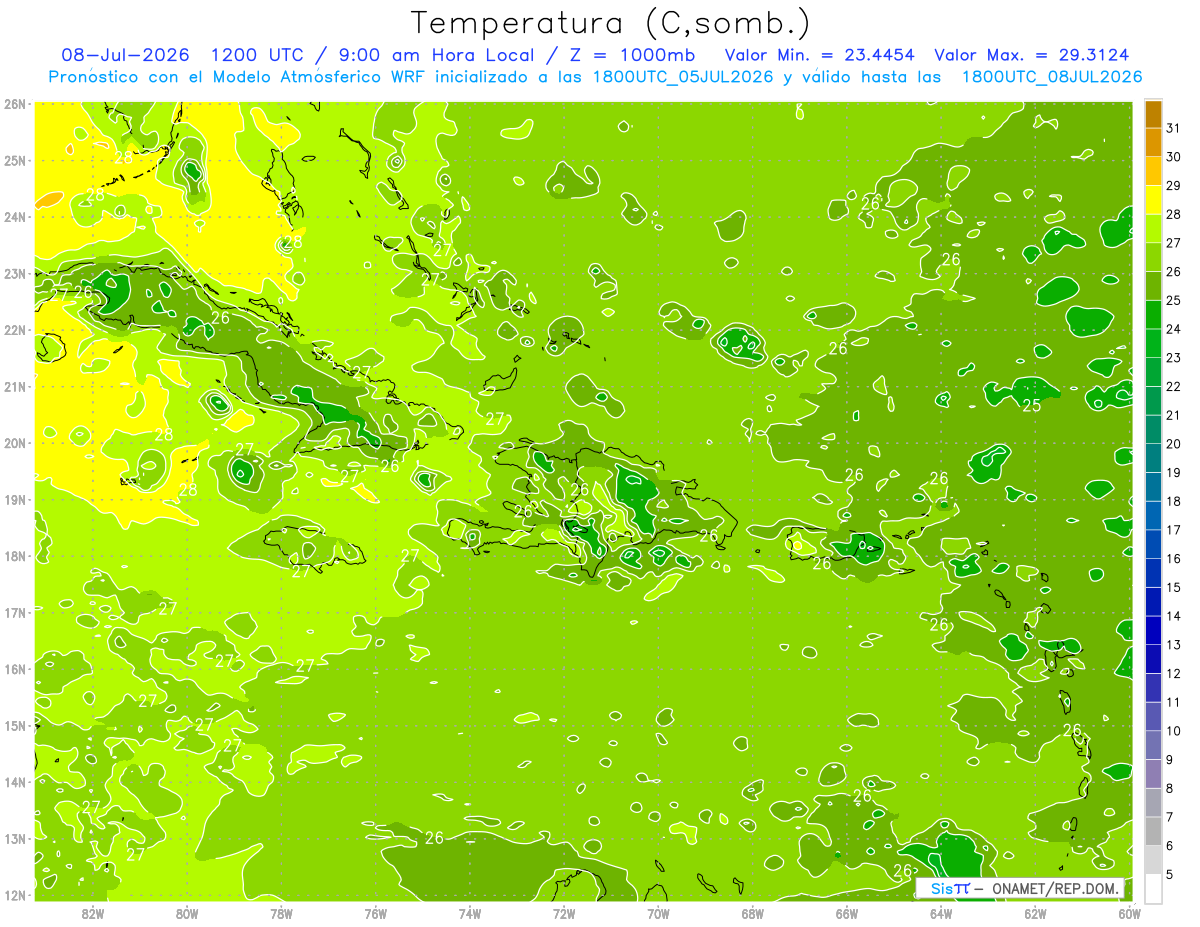
Task: Click the '78W' longitude axis label
Action: 281,913
